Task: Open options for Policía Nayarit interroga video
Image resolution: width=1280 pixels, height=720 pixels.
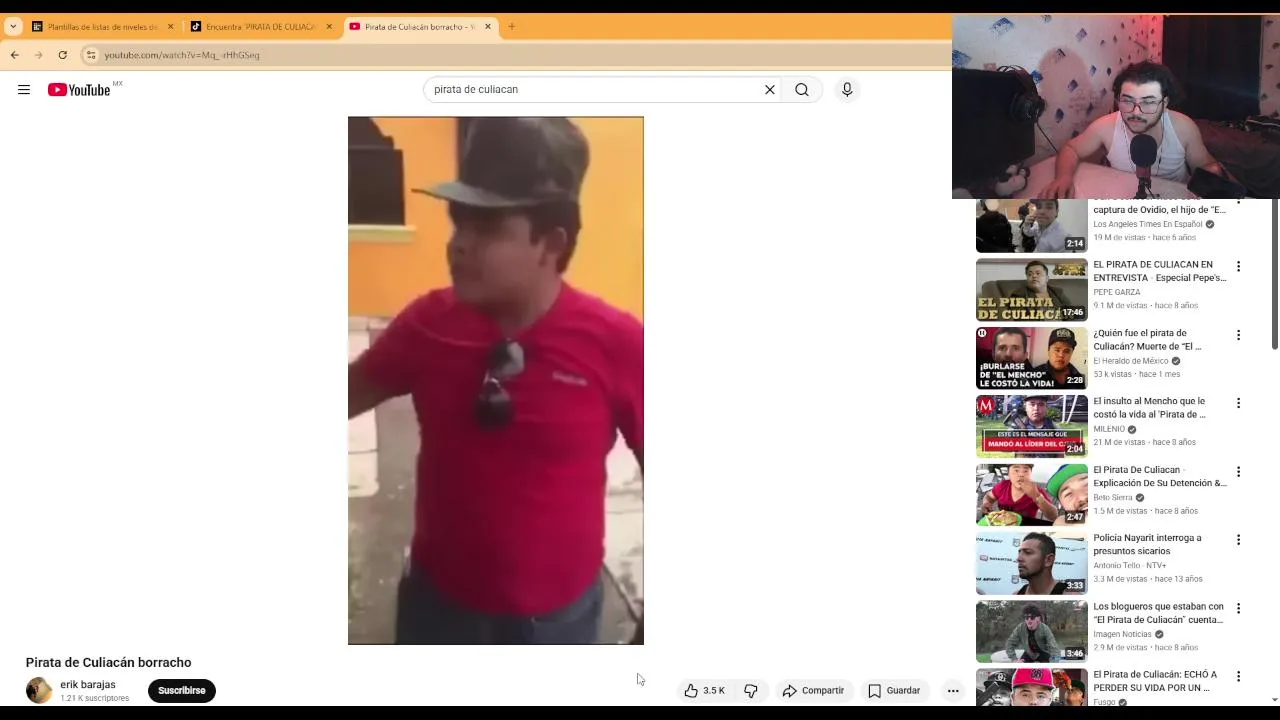Action: (1239, 540)
